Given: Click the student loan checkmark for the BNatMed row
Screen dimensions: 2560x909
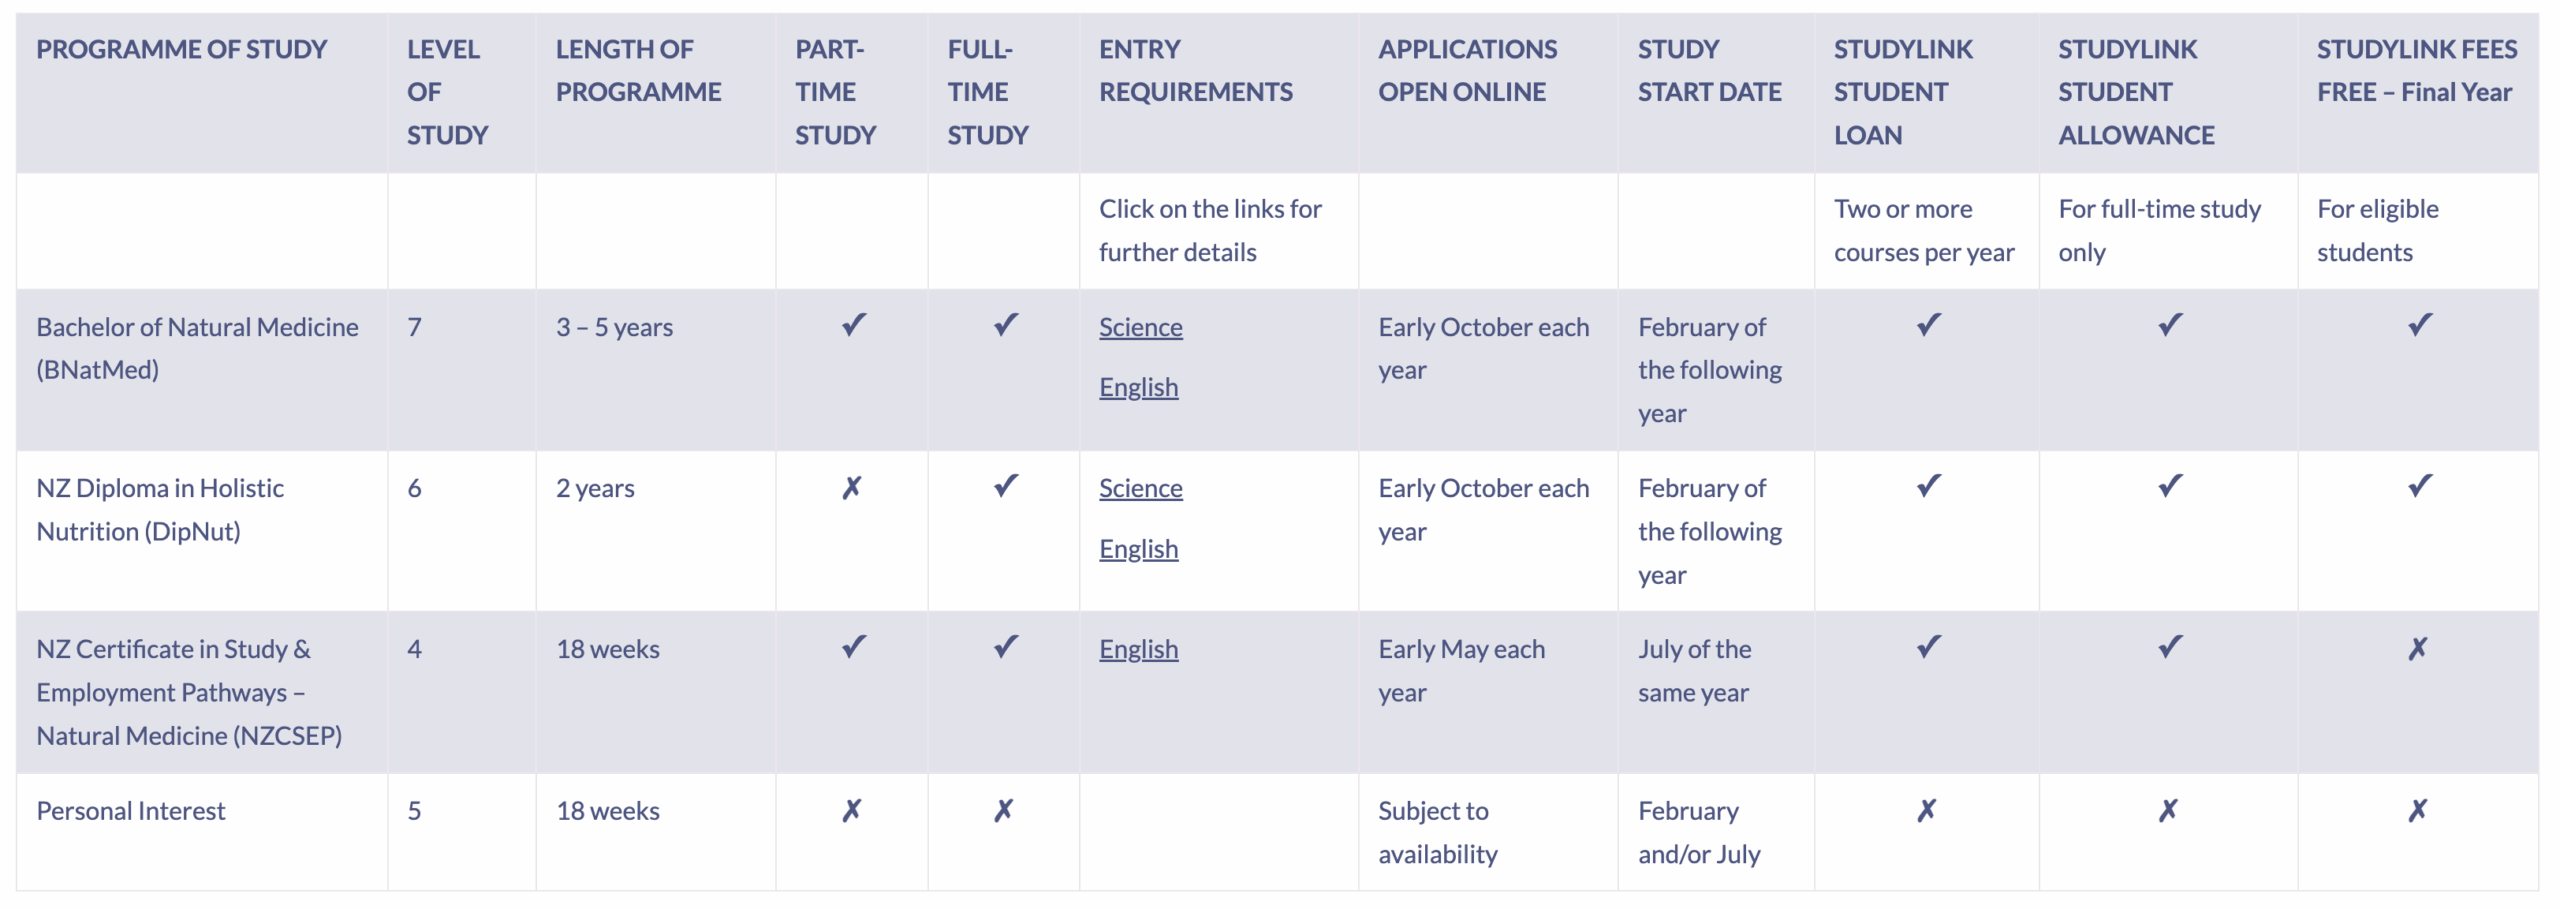Looking at the screenshot, I should click(1928, 325).
